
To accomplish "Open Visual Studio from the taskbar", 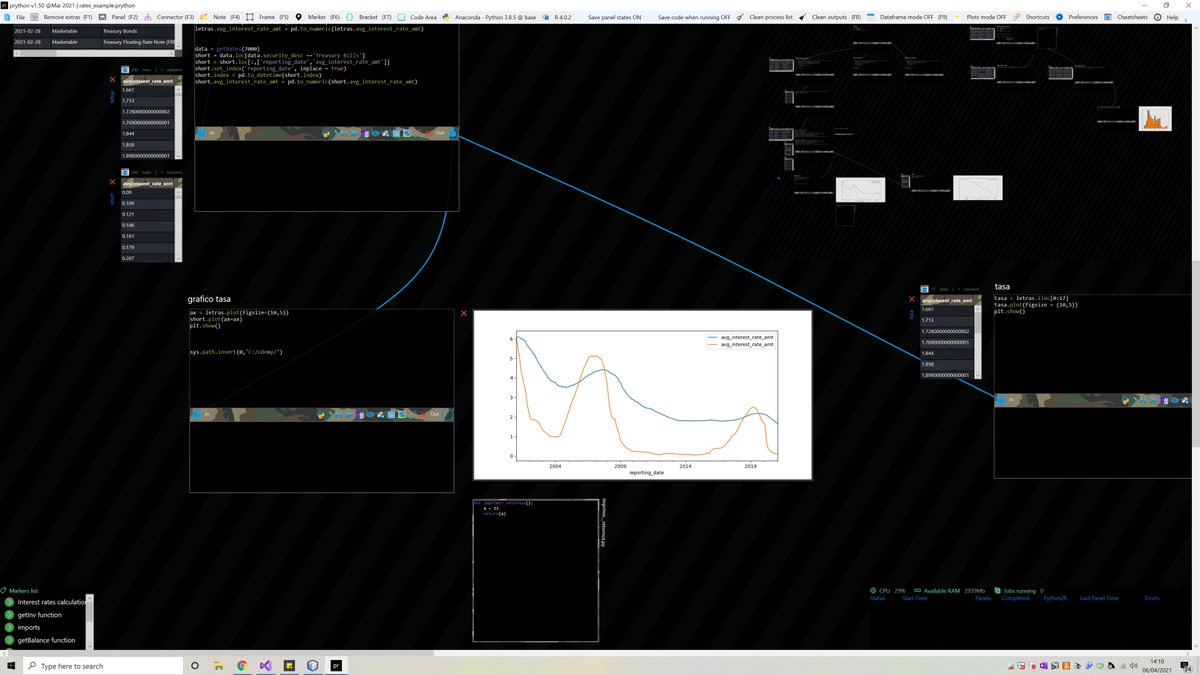I will pos(265,665).
